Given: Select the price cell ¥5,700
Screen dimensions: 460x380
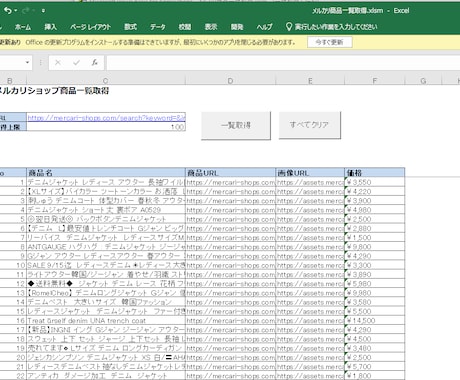Looking at the screenshot, I should 375,367.
